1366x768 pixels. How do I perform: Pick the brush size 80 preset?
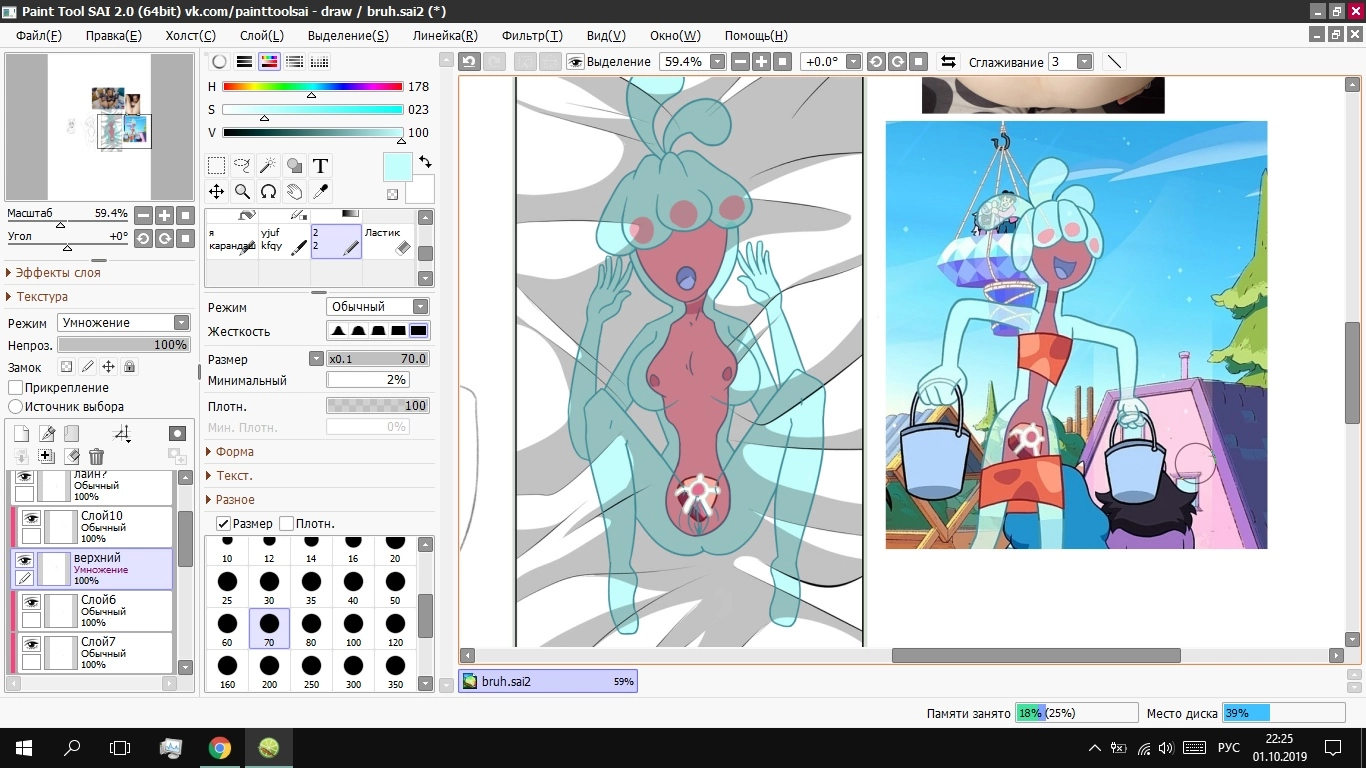click(x=311, y=623)
